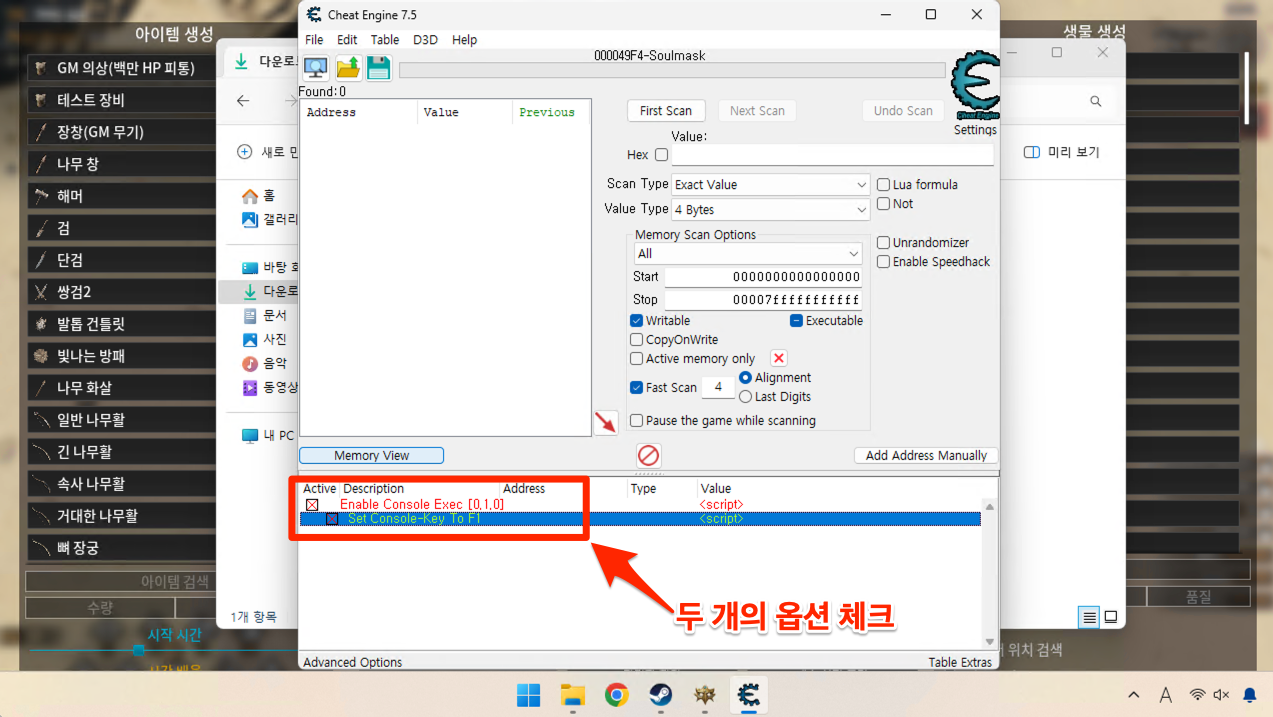Image resolution: width=1273 pixels, height=717 pixels.
Task: Open Advanced Options
Action: pos(352,662)
